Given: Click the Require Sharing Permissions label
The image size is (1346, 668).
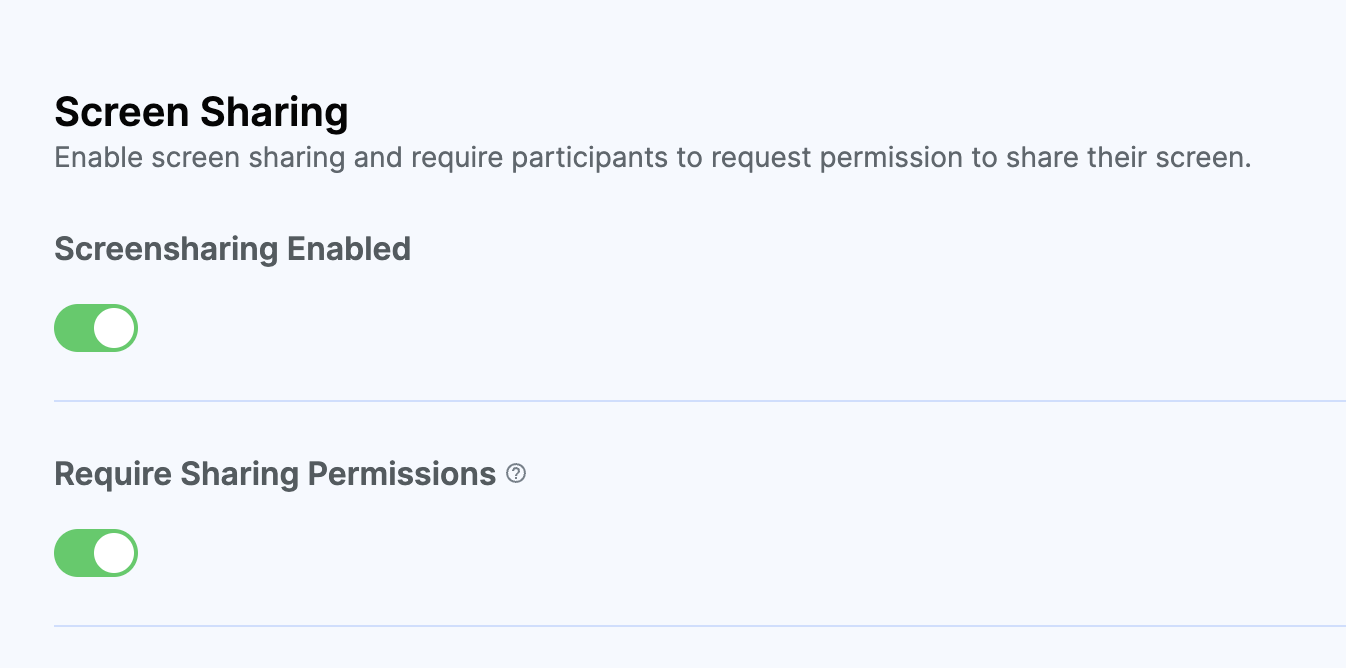Looking at the screenshot, I should click(275, 473).
